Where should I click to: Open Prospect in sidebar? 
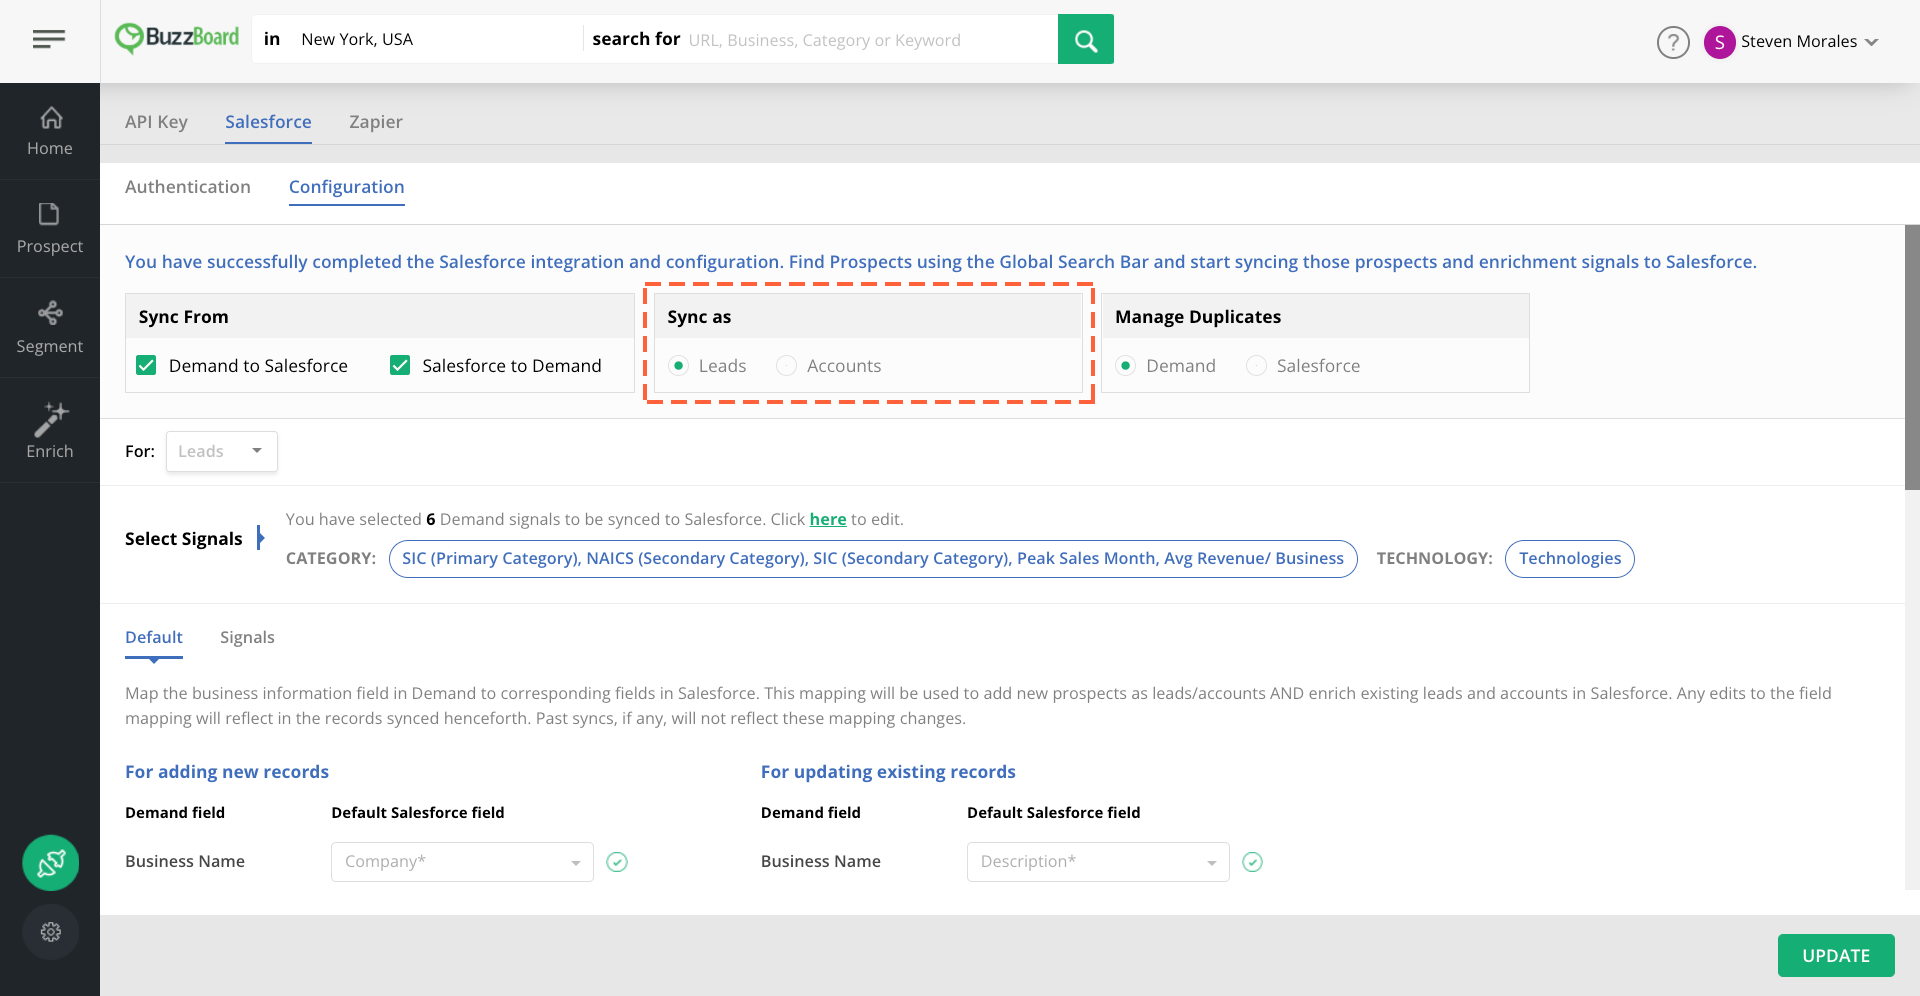[x=50, y=229]
